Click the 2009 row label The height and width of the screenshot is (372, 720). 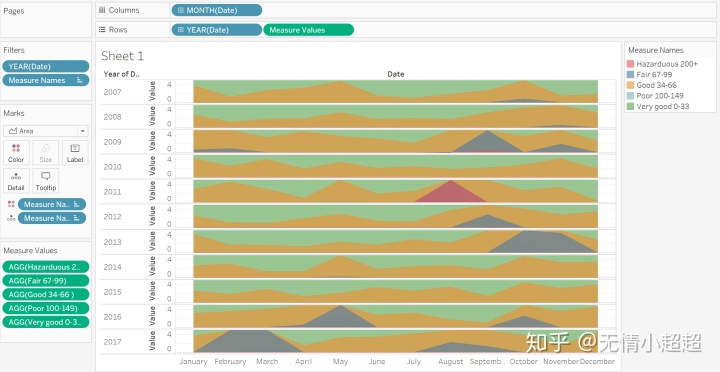(x=112, y=141)
